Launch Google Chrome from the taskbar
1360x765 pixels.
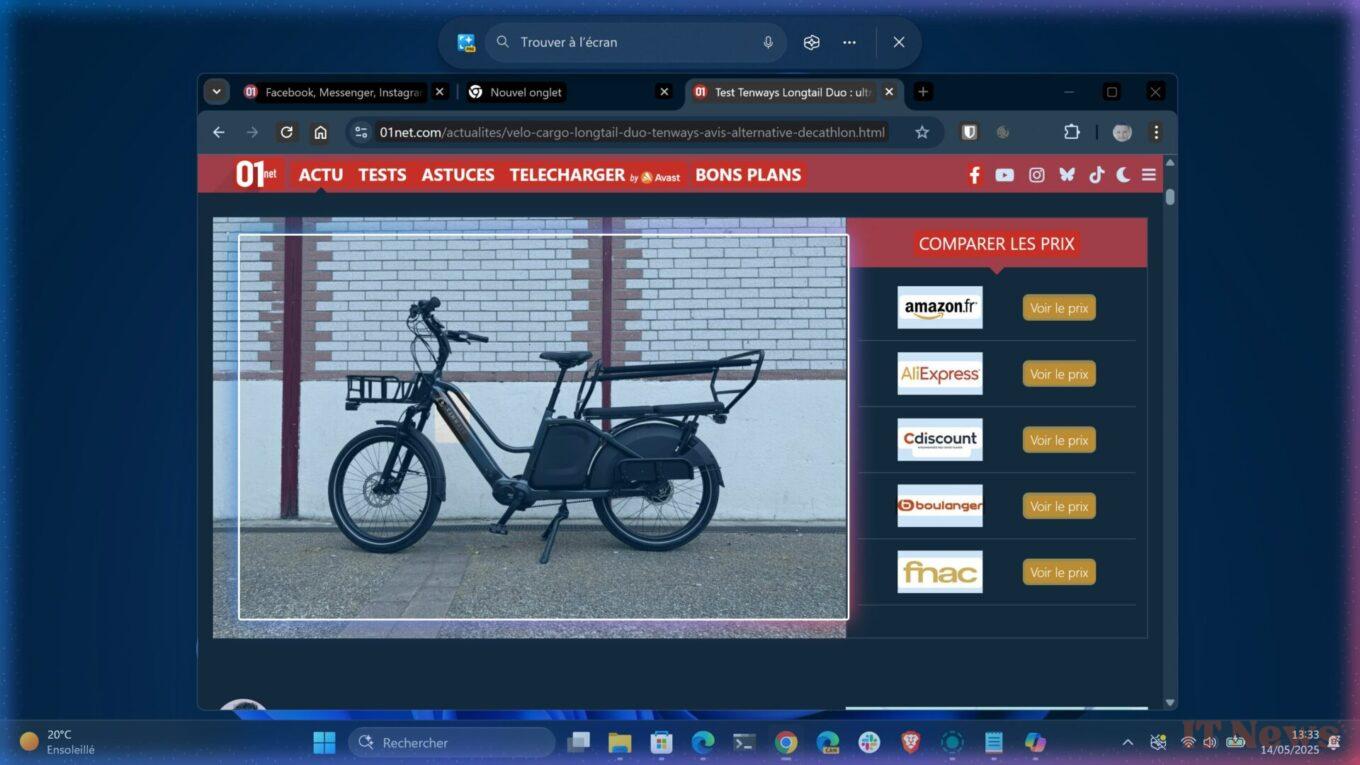786,742
